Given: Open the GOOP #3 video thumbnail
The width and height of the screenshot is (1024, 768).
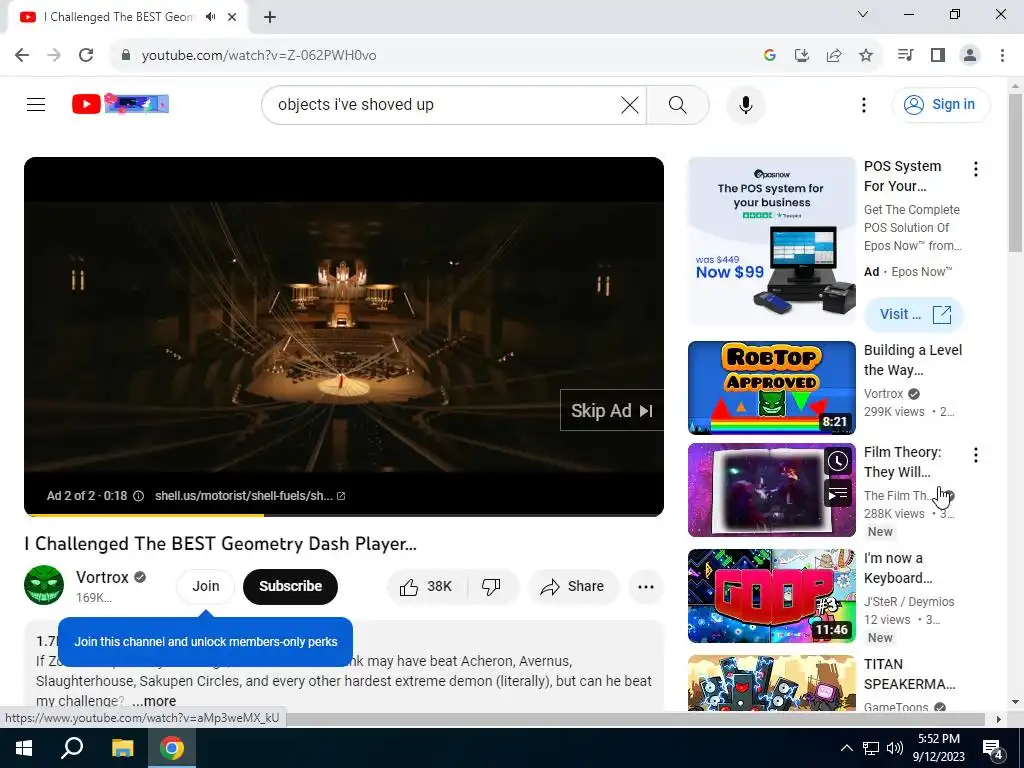Looking at the screenshot, I should click(x=771, y=596).
